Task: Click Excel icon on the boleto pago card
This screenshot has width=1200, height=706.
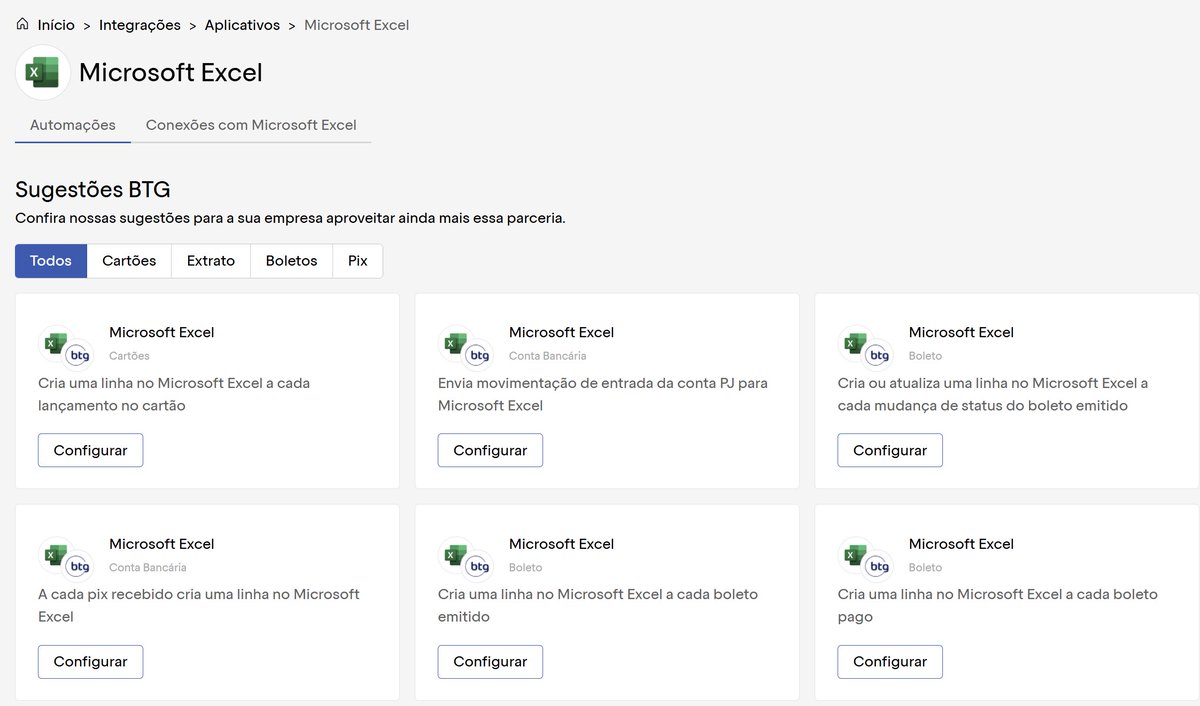Action: pos(857,556)
